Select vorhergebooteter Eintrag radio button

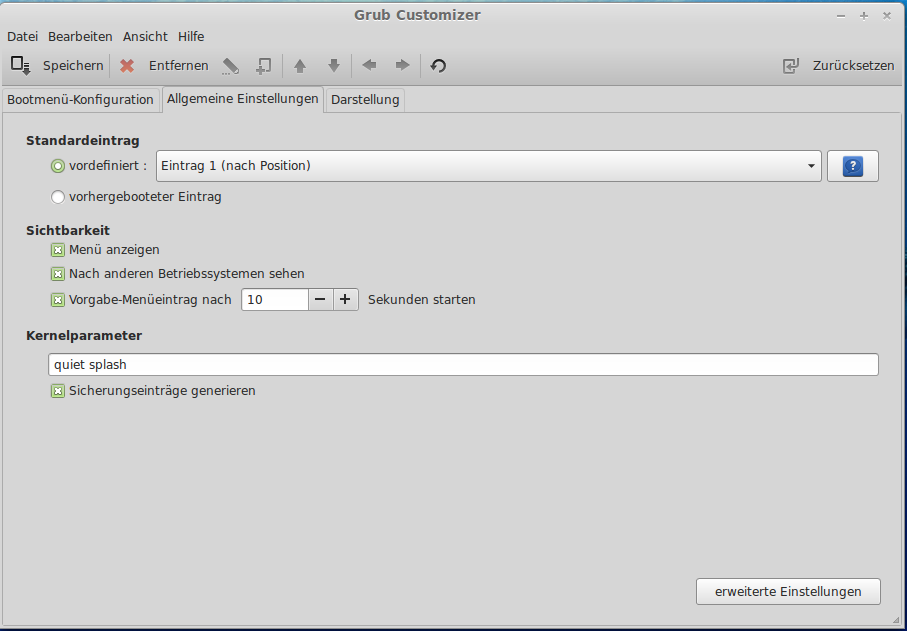point(58,197)
